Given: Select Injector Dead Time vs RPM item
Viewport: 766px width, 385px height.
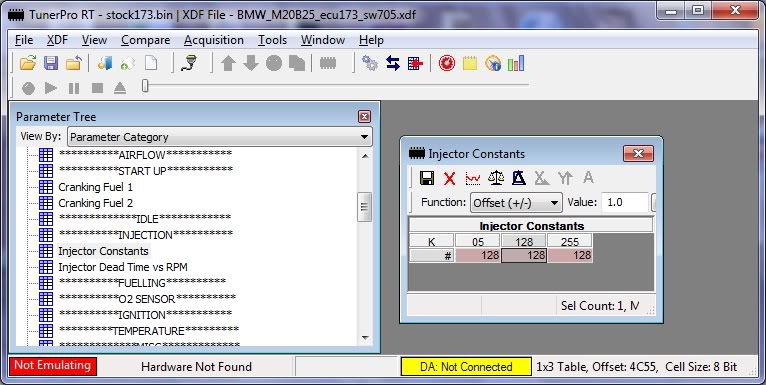Looking at the screenshot, I should click(123, 267).
